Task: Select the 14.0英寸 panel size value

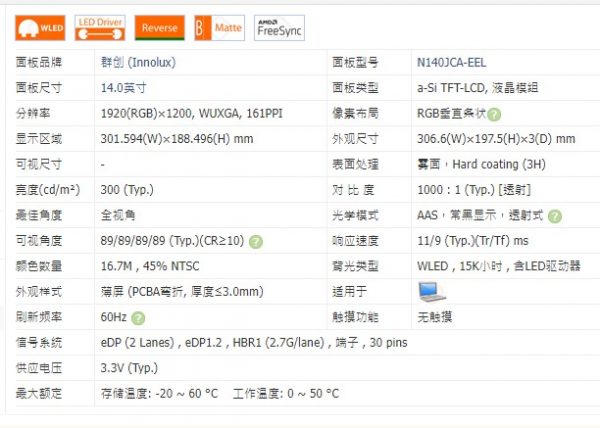Action: click(126, 87)
